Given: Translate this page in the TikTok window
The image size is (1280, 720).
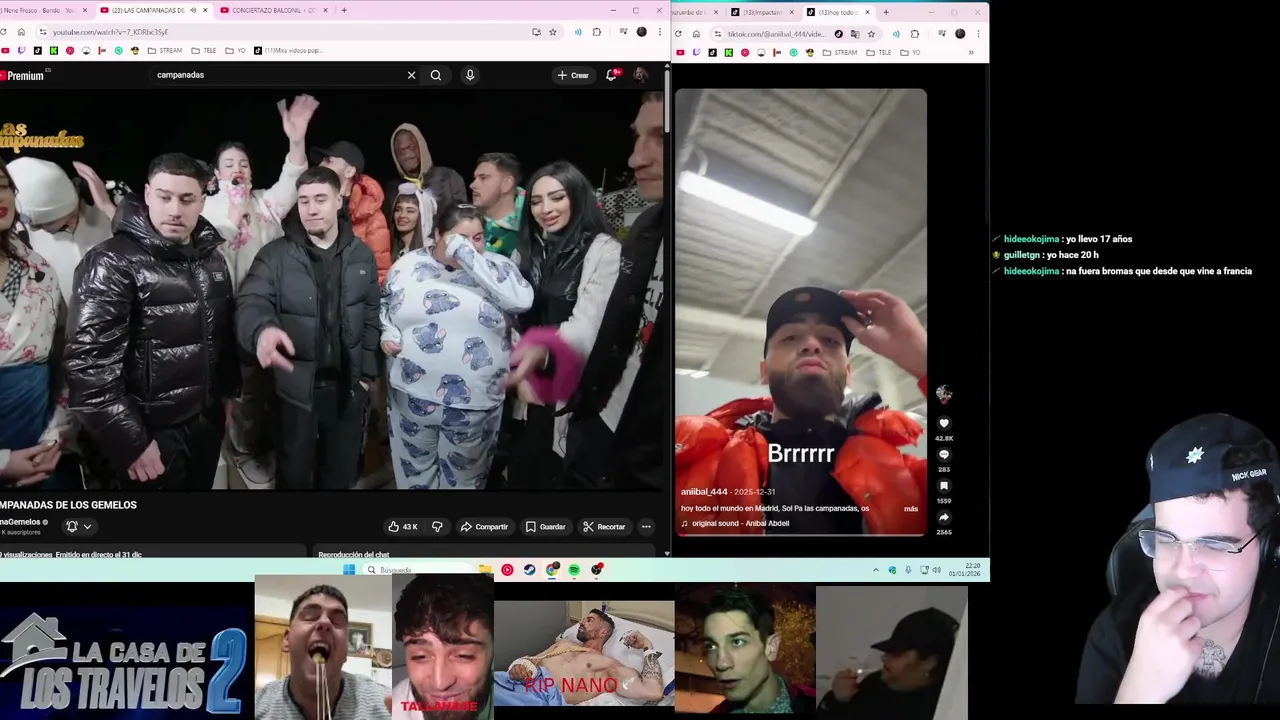Looking at the screenshot, I should pos(855,34).
